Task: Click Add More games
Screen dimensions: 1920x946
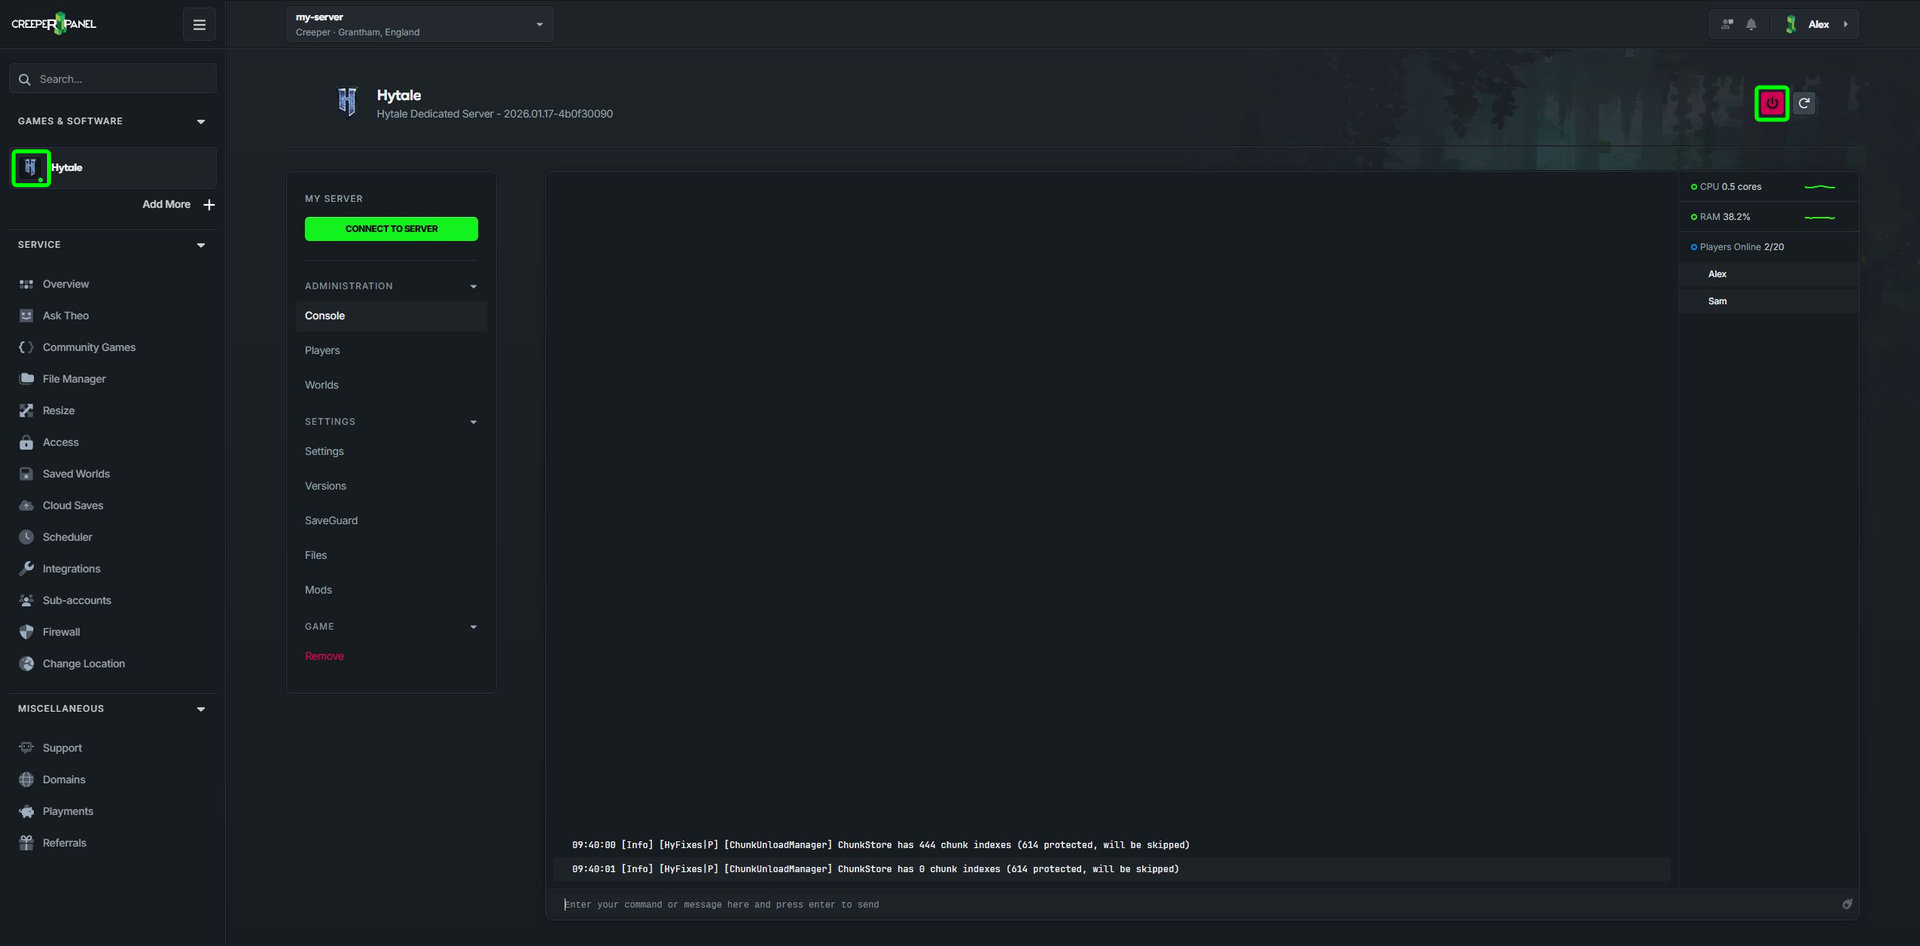Action: point(166,205)
